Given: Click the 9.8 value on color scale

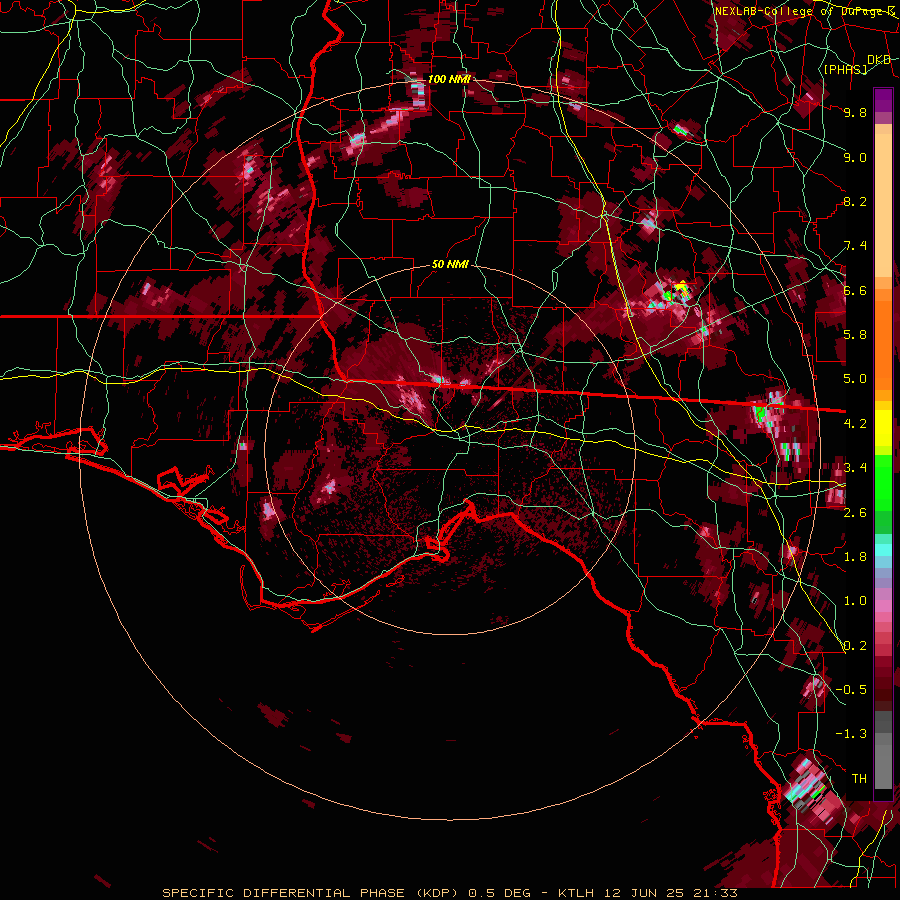Looking at the screenshot, I should pyautogui.click(x=855, y=112).
